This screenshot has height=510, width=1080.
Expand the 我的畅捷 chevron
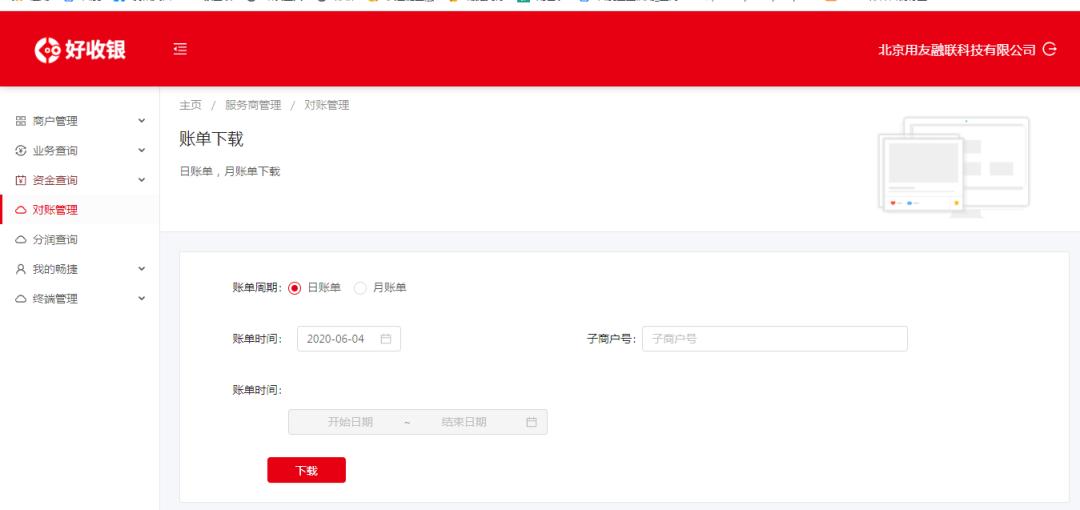[x=142, y=269]
